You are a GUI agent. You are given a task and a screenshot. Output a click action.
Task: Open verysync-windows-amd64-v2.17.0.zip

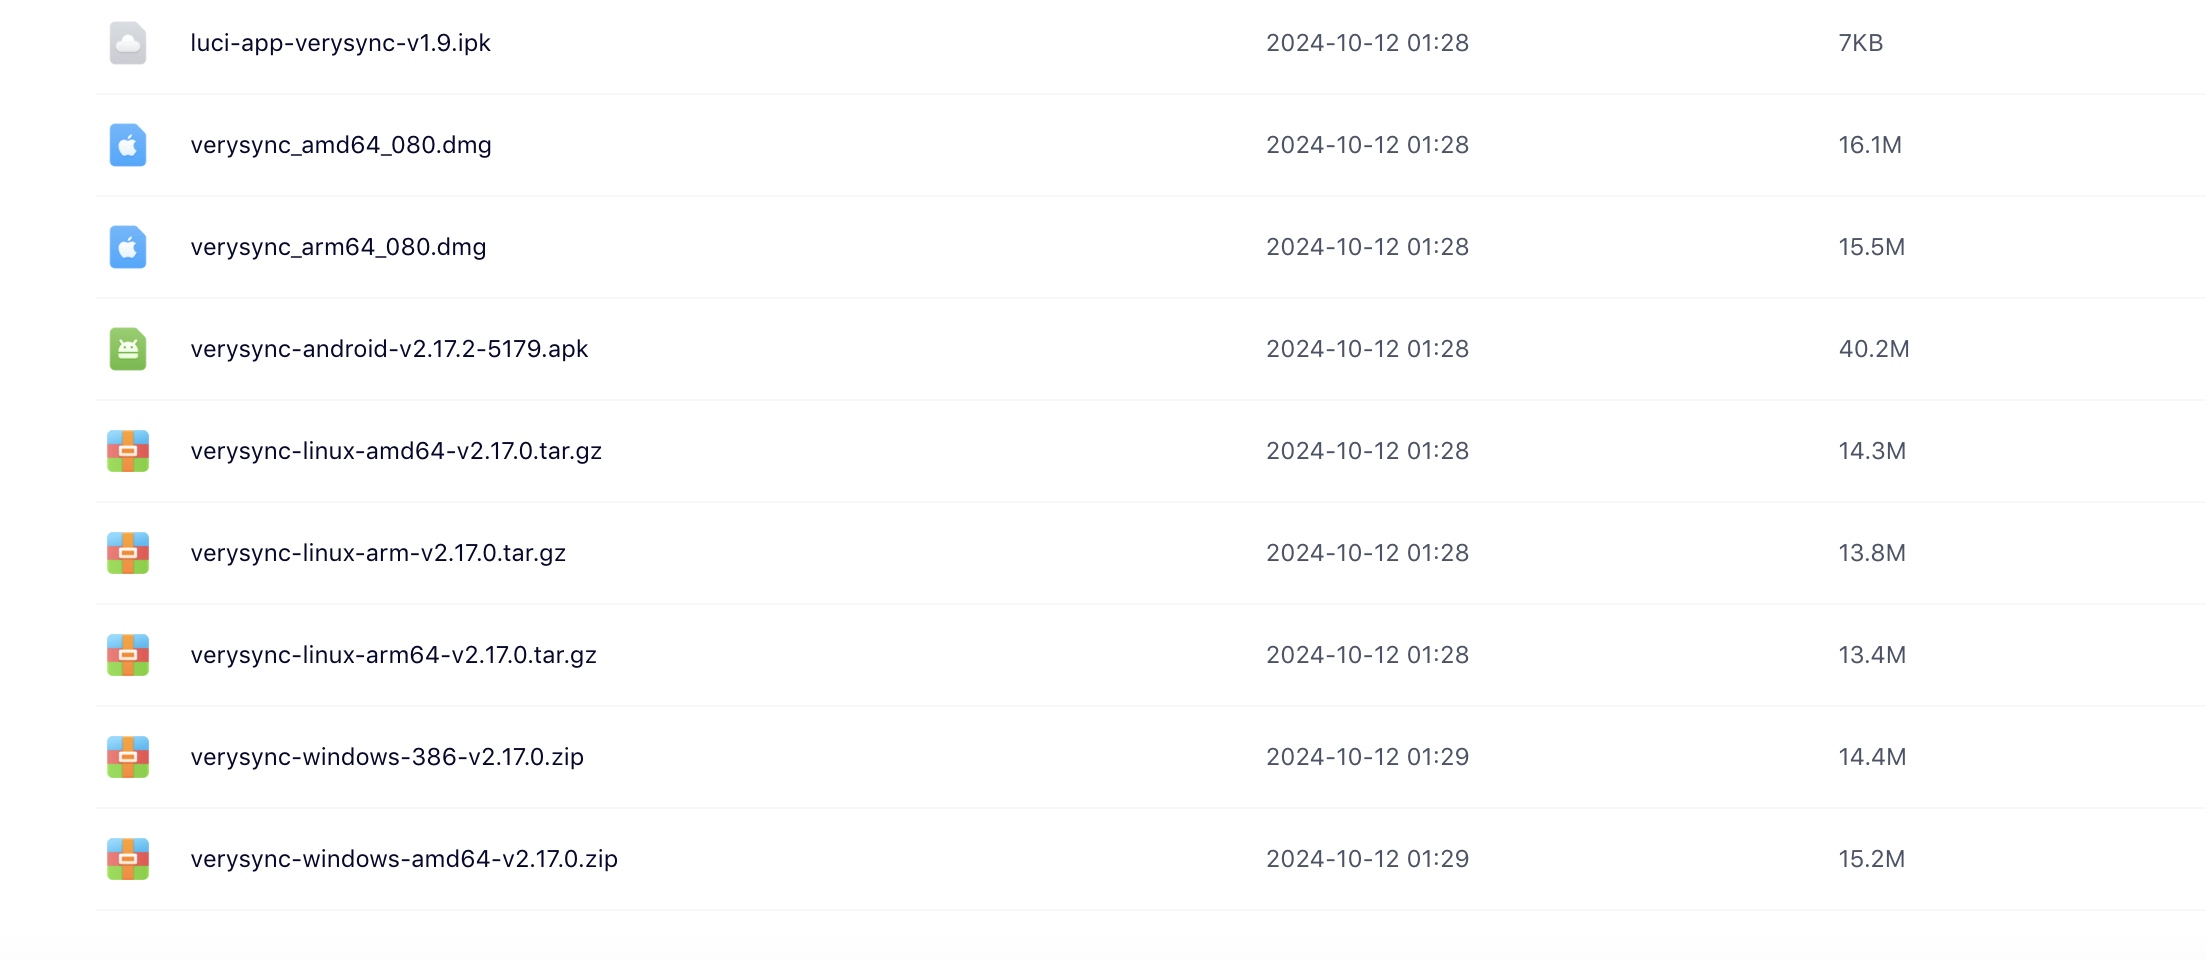[404, 859]
